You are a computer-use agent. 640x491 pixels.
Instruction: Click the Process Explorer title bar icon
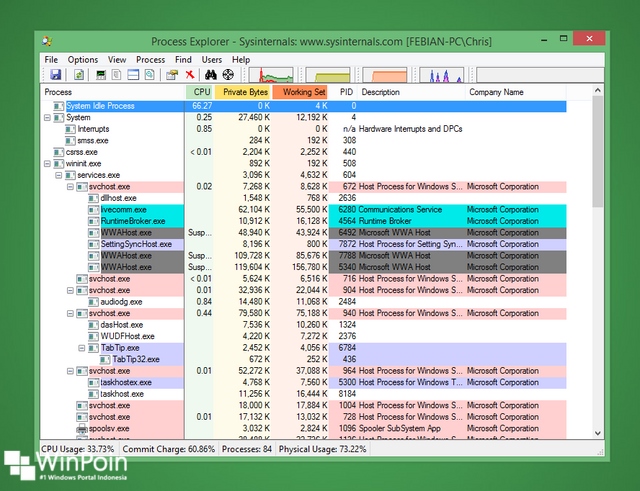(x=47, y=41)
